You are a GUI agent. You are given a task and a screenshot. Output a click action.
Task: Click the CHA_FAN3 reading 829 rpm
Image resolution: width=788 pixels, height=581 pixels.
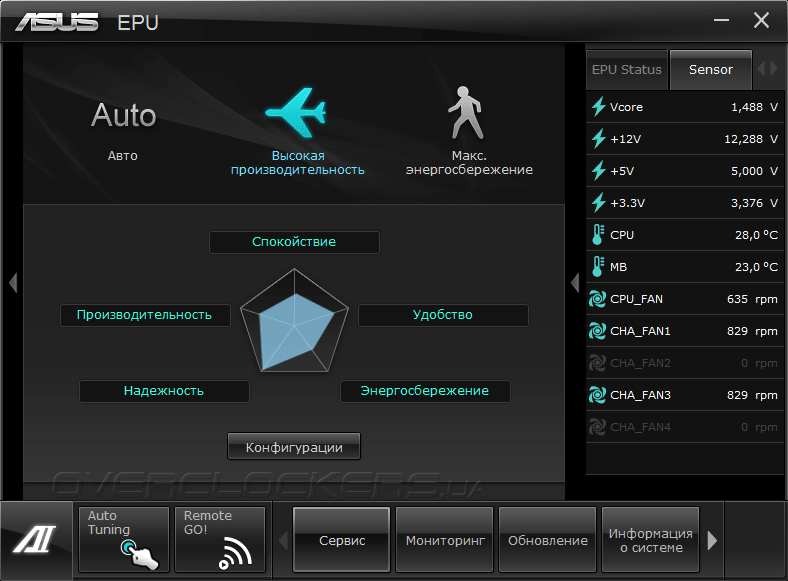click(752, 396)
